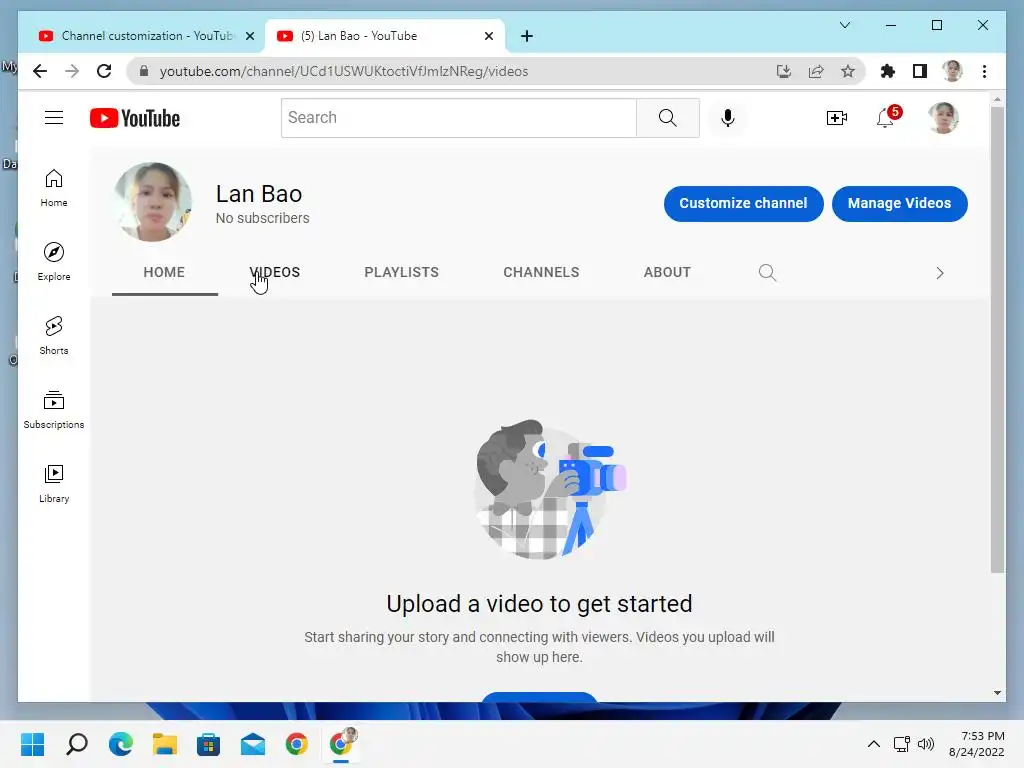Click the search magnifier button
Viewport: 1024px width, 768px height.
[667, 118]
